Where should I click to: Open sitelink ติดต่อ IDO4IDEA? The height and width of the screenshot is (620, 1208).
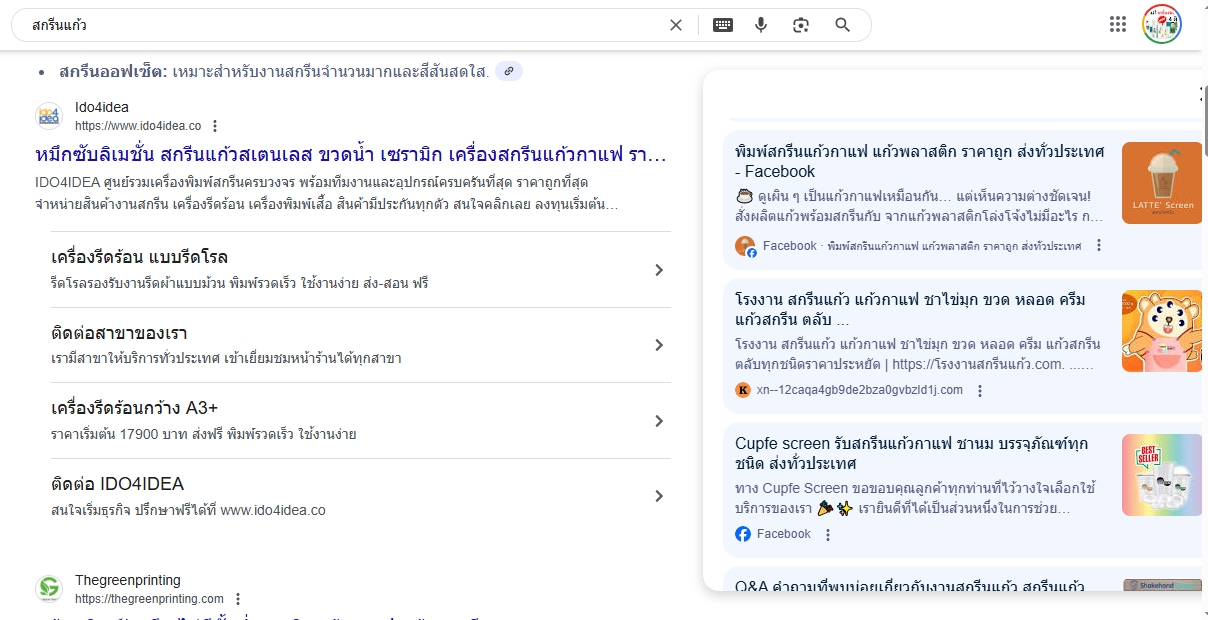point(118,484)
